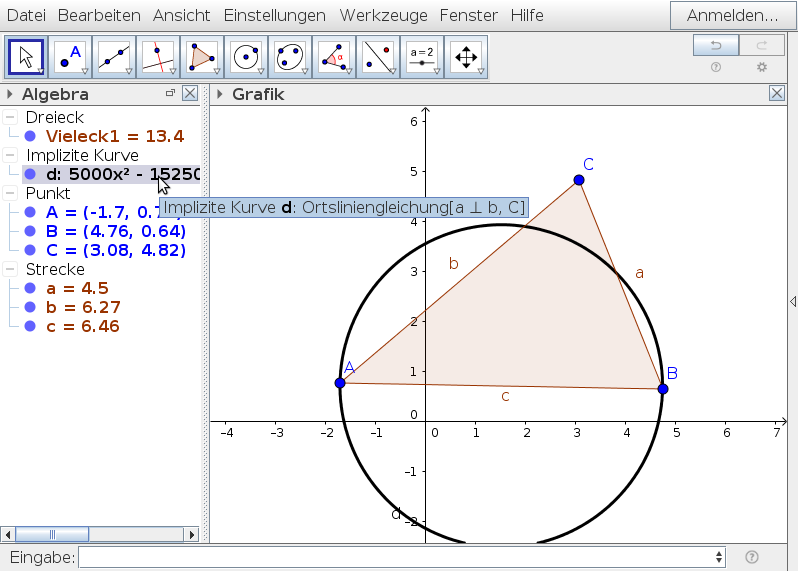798x571 pixels.
Task: Open the Ansicht menu
Action: (x=182, y=15)
